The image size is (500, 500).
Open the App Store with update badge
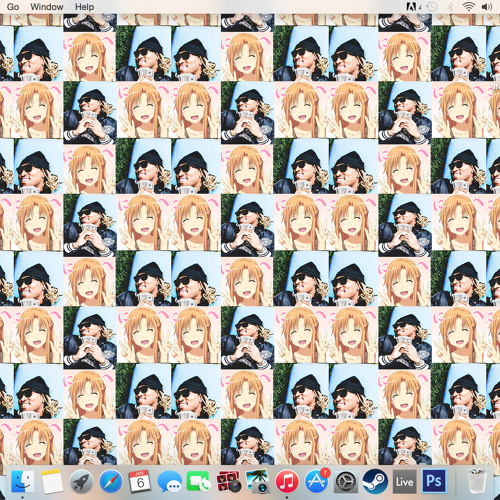pos(317,481)
